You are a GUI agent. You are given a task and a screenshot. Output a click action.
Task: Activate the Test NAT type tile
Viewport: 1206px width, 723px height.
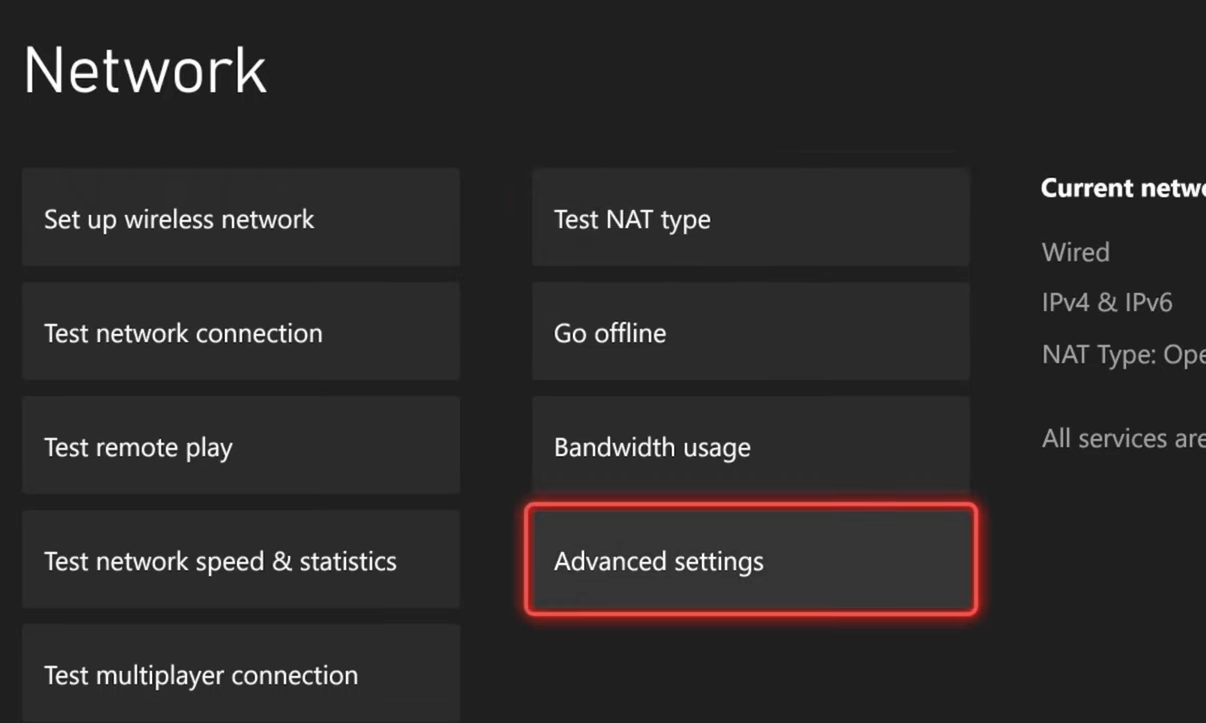(x=750, y=218)
